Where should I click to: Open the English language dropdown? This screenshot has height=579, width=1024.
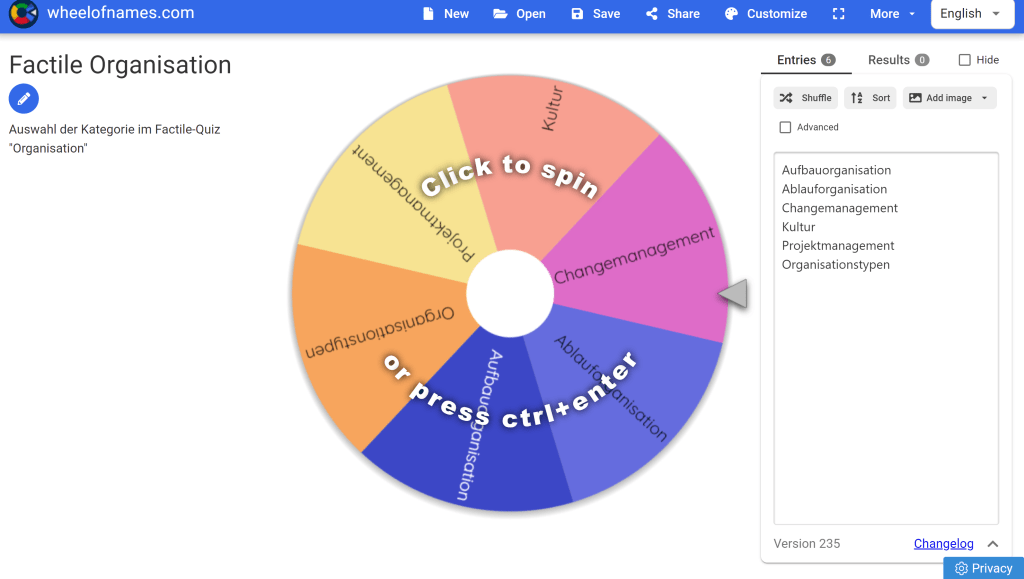(969, 14)
